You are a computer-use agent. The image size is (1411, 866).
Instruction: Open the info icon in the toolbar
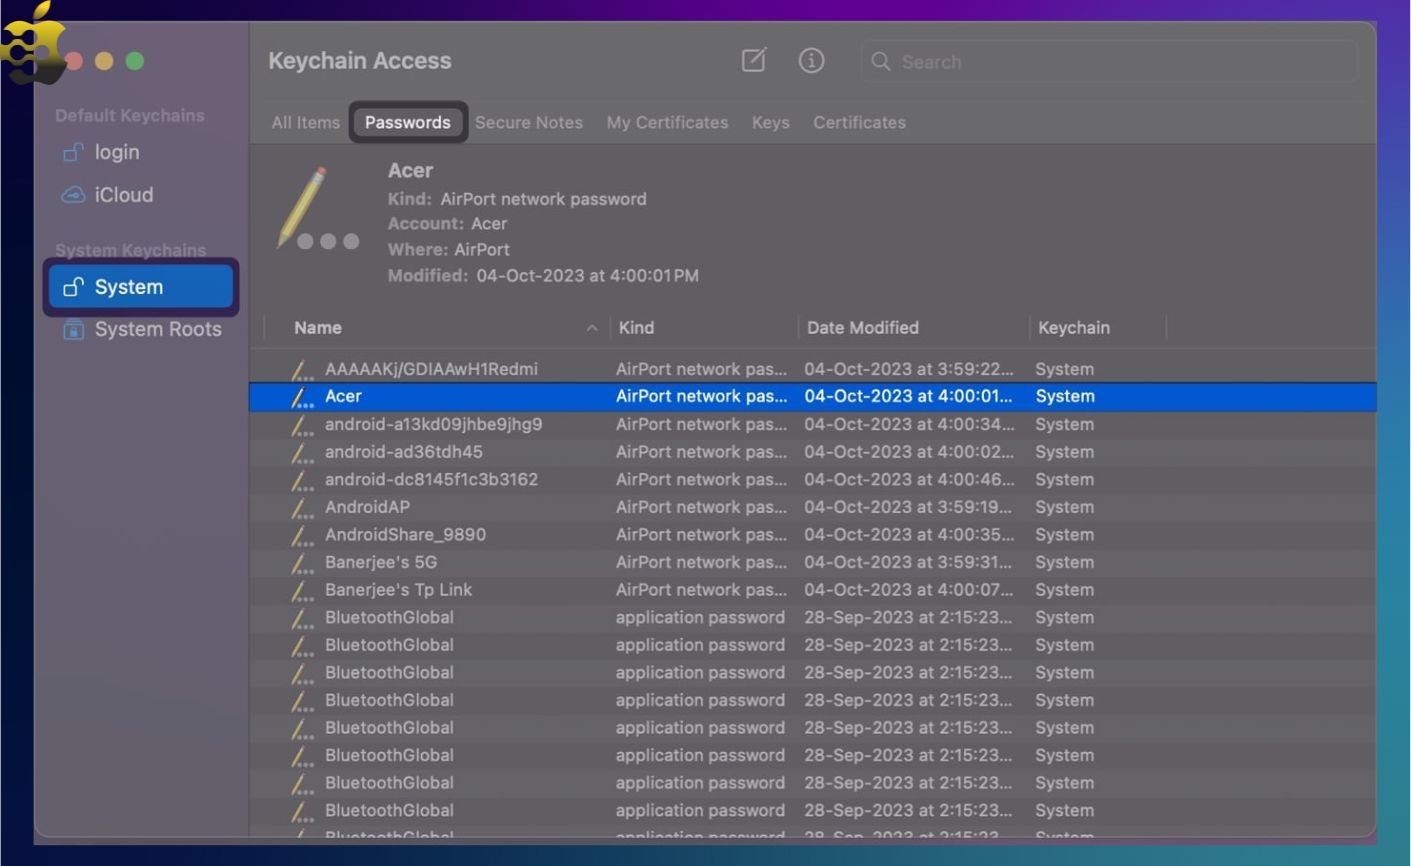[811, 61]
